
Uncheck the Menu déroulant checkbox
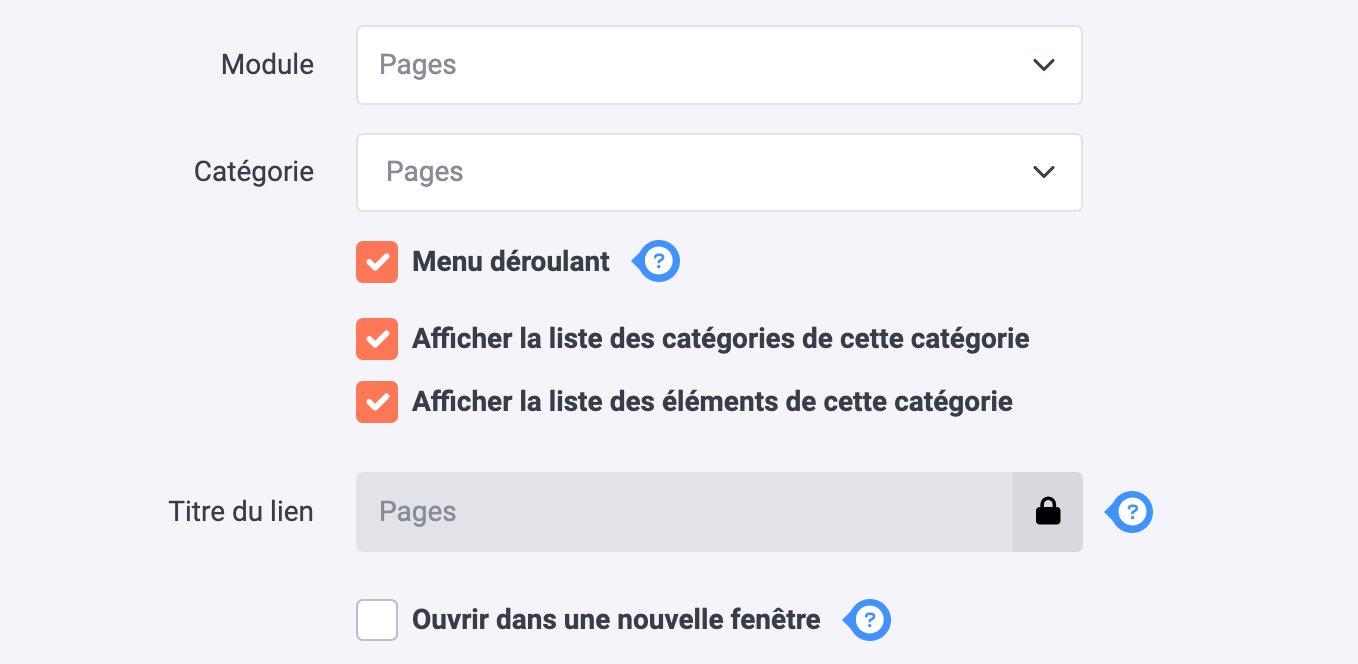(x=377, y=262)
